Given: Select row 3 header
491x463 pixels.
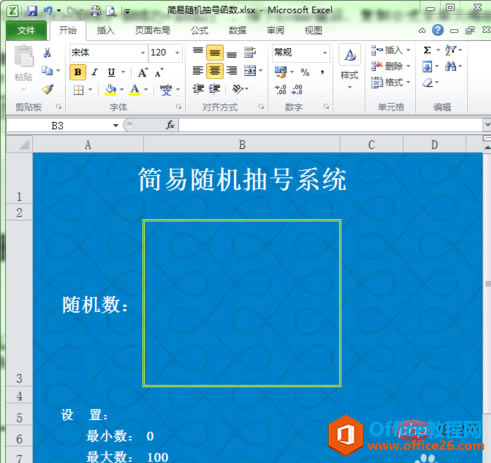Looking at the screenshot, I should pyautogui.click(x=19, y=303).
